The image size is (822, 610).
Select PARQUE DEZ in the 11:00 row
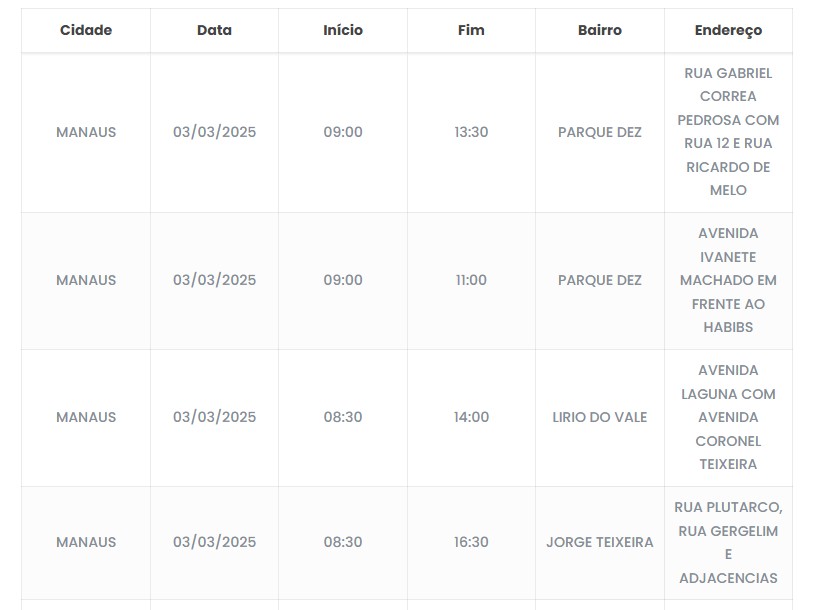coord(600,280)
